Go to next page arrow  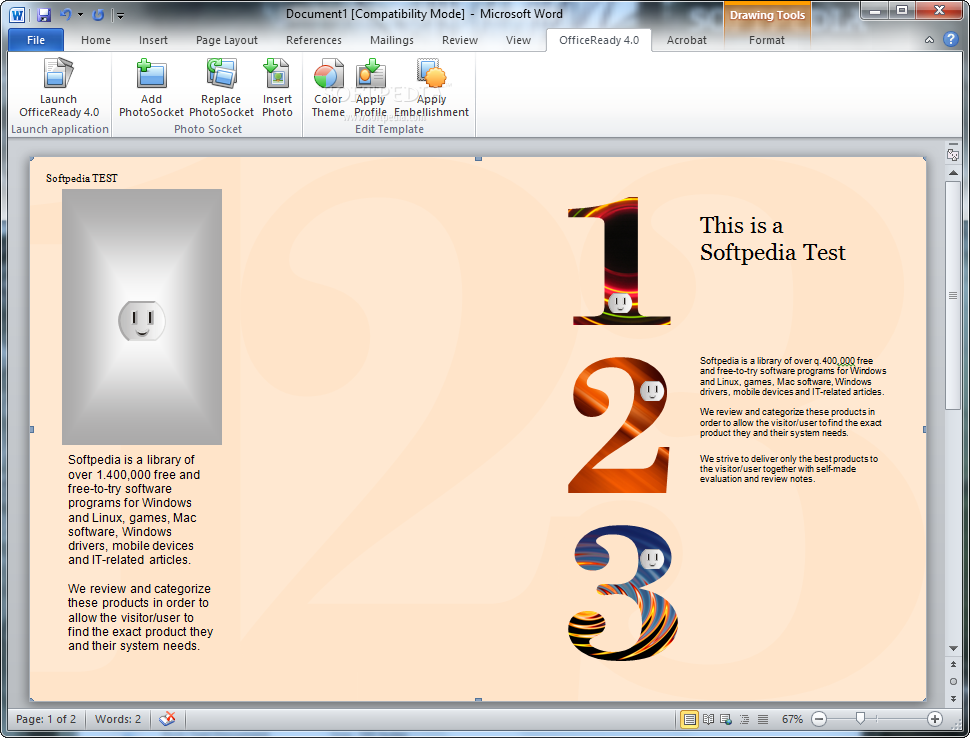pos(953,698)
